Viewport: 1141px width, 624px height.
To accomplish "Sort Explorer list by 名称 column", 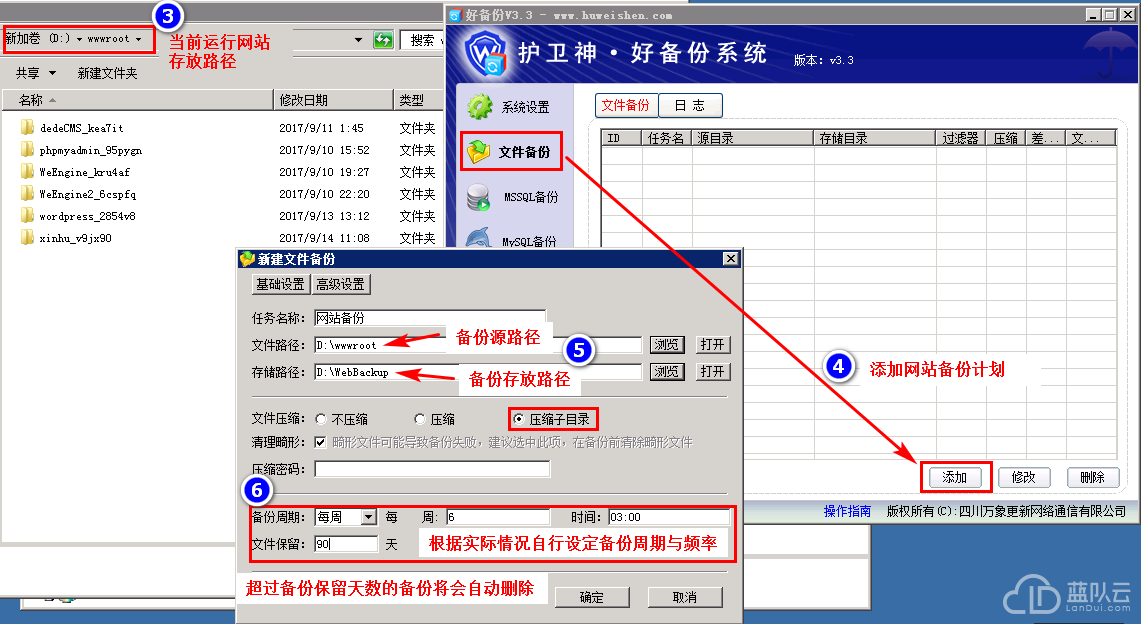I will click(x=138, y=100).
